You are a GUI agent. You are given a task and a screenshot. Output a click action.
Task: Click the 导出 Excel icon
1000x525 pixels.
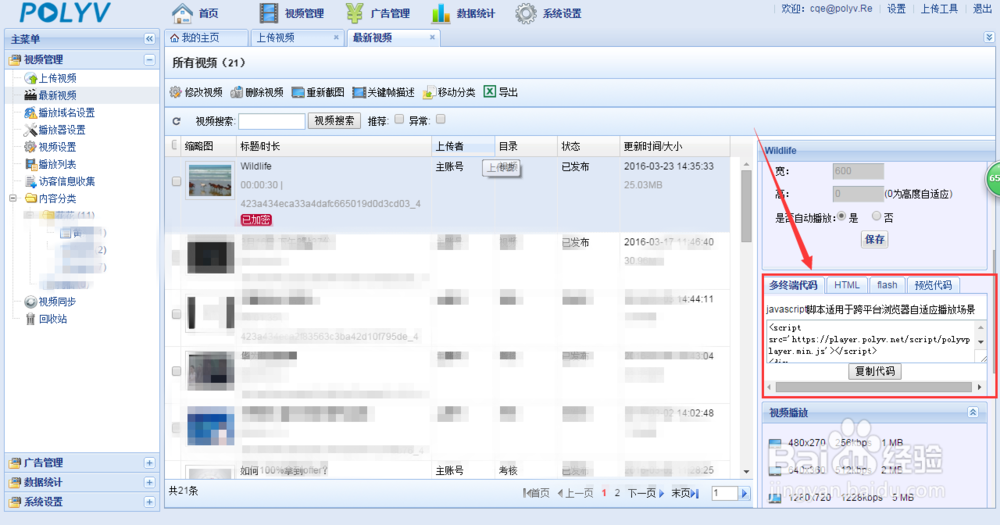pos(489,92)
